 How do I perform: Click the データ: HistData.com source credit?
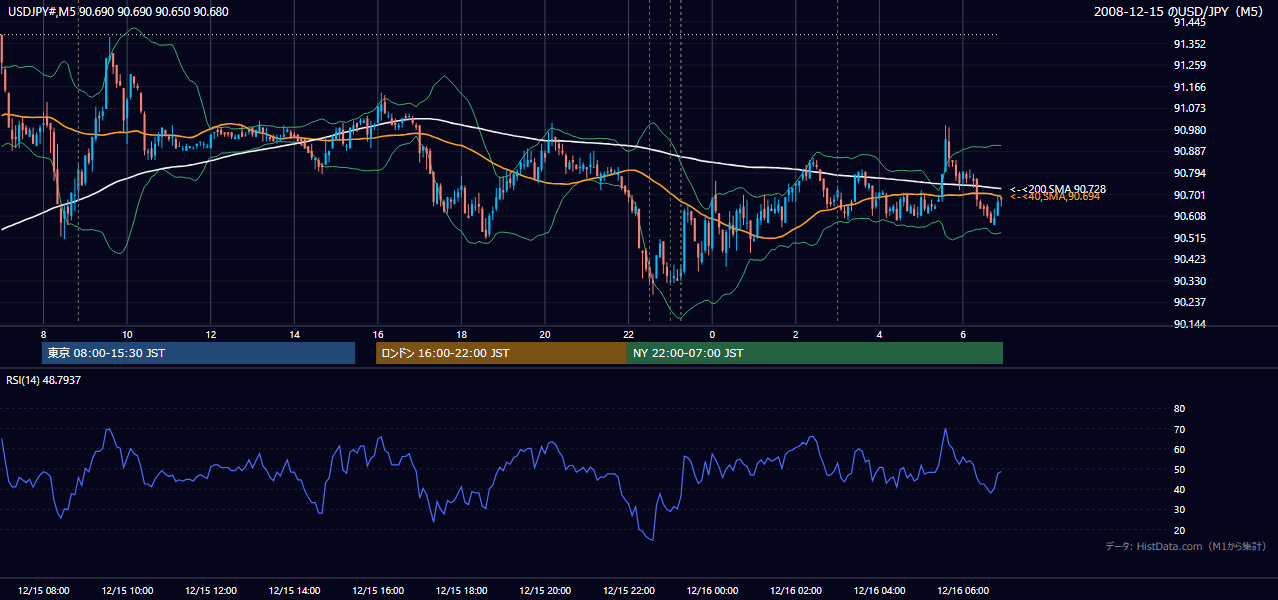point(1186,546)
